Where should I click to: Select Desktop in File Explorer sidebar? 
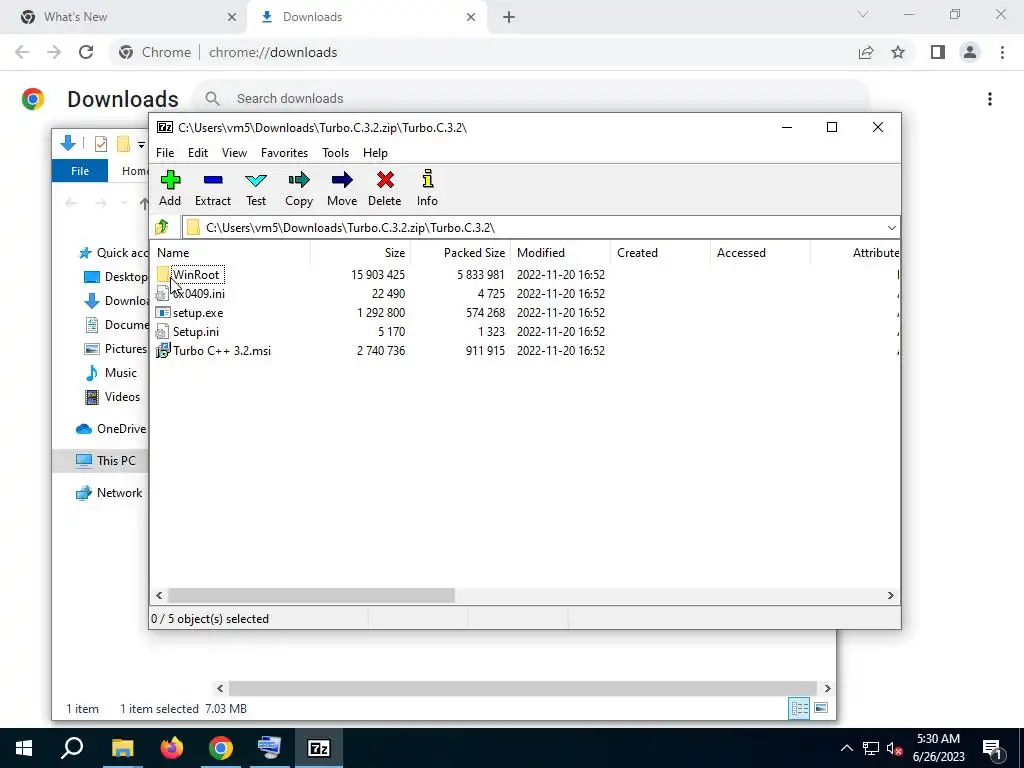click(x=116, y=277)
